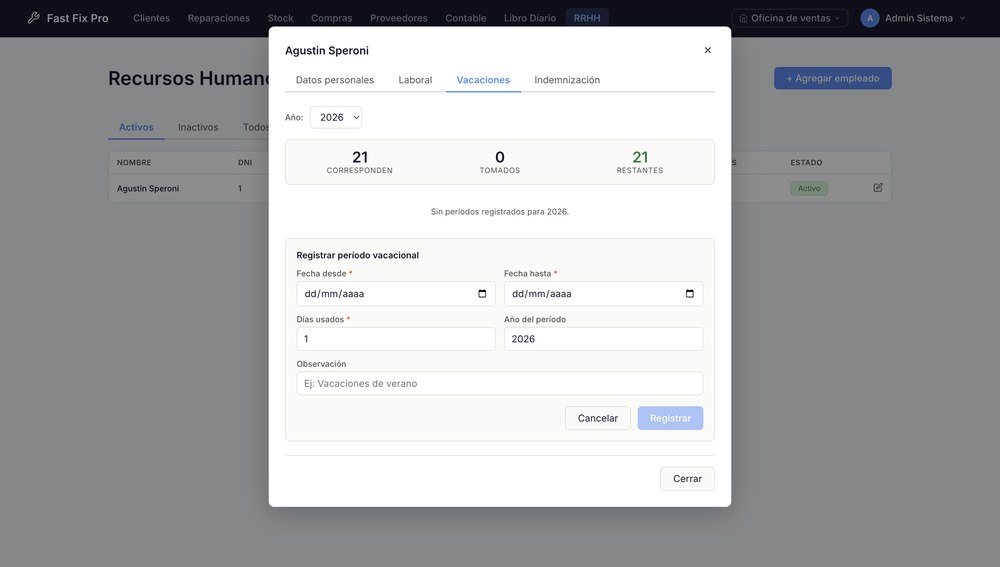
Task: Open the Laboral tab
Action: pyautogui.click(x=415, y=80)
